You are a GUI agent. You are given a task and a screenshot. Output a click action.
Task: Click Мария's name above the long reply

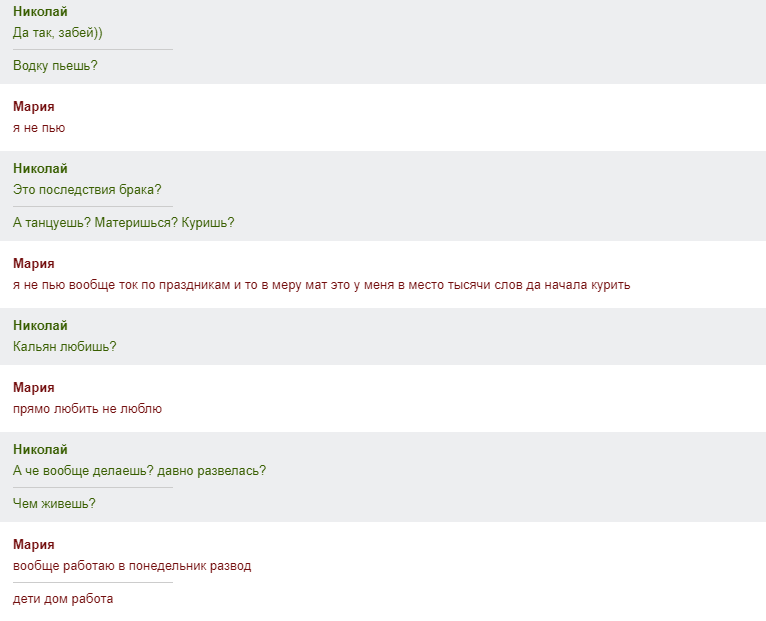[x=34, y=263]
